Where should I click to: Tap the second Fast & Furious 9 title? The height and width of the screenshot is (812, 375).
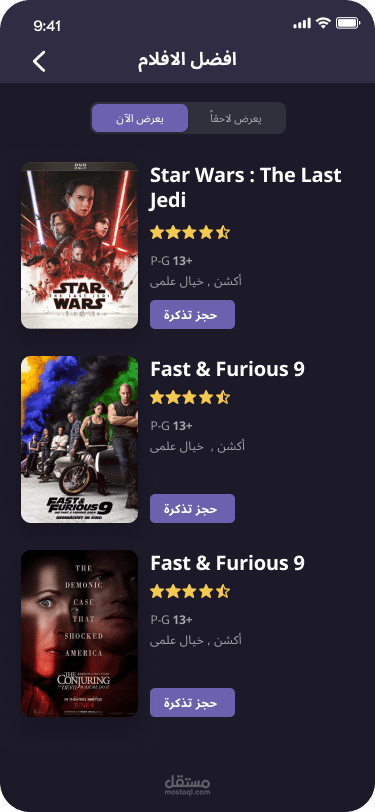pos(227,563)
